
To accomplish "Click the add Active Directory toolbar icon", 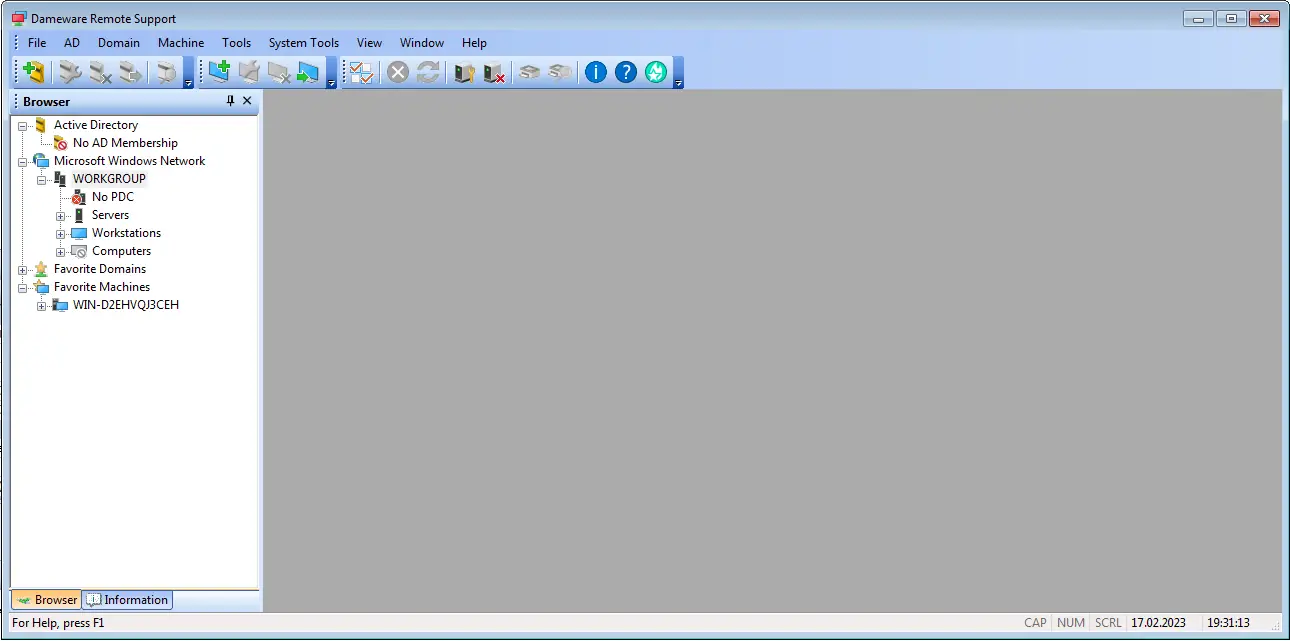I will (35, 72).
